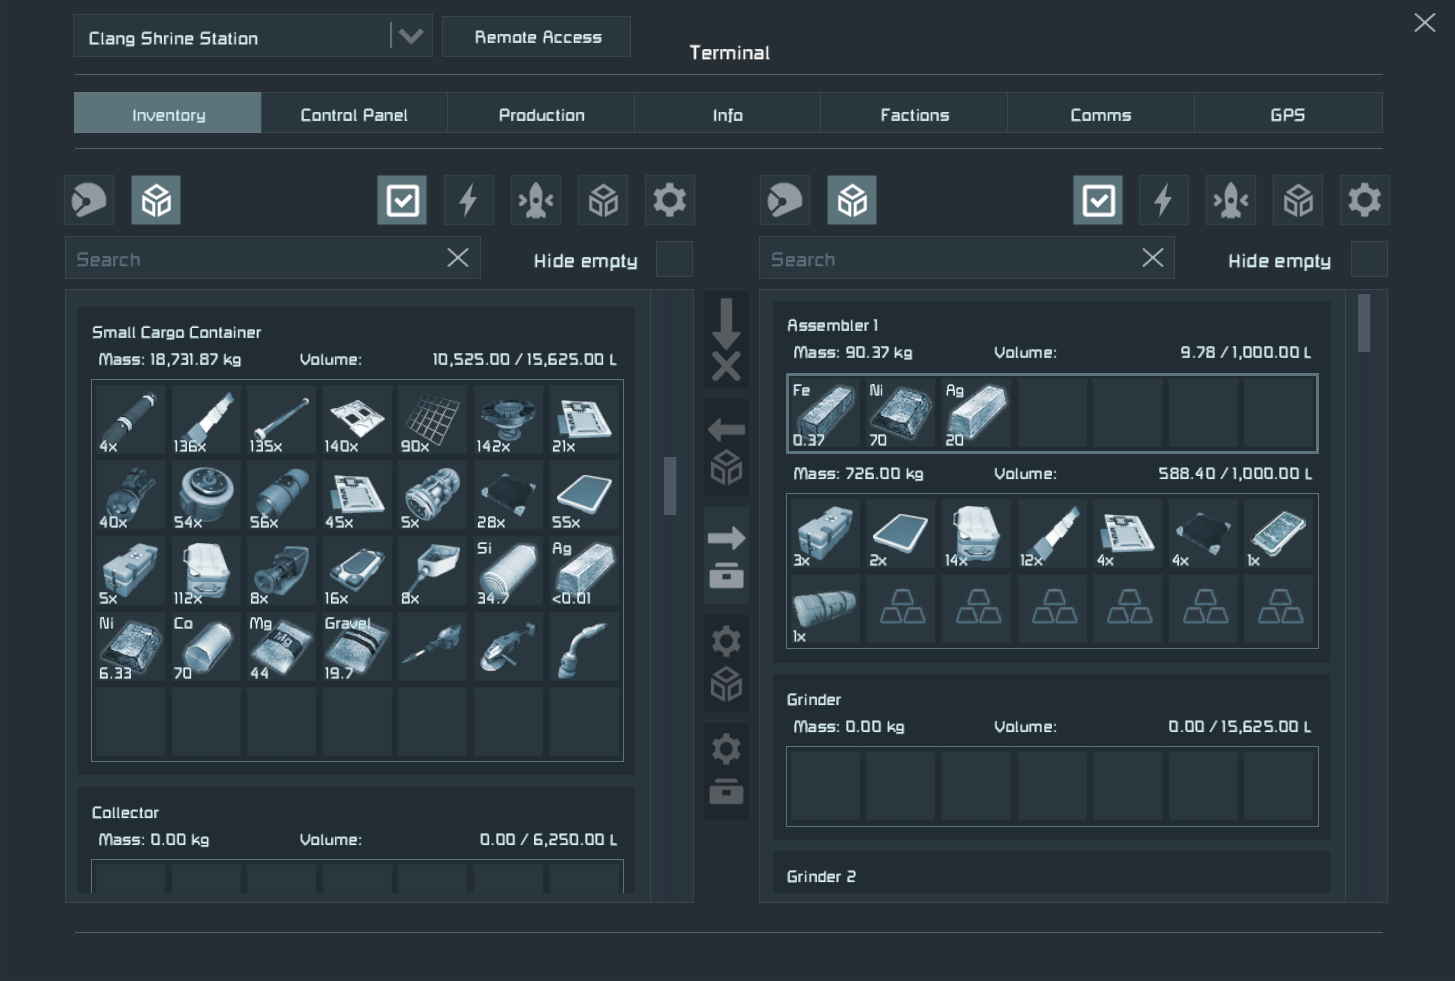
Task: Click the right panel gear filter icon
Action: pyautogui.click(x=1365, y=200)
